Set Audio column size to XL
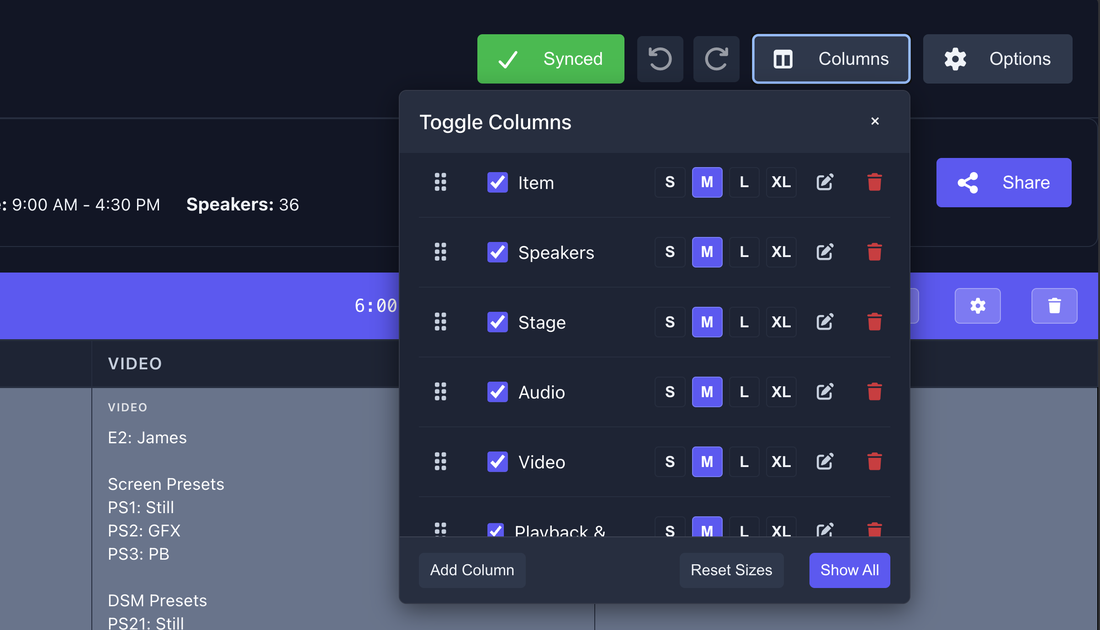1100x630 pixels. coord(781,391)
